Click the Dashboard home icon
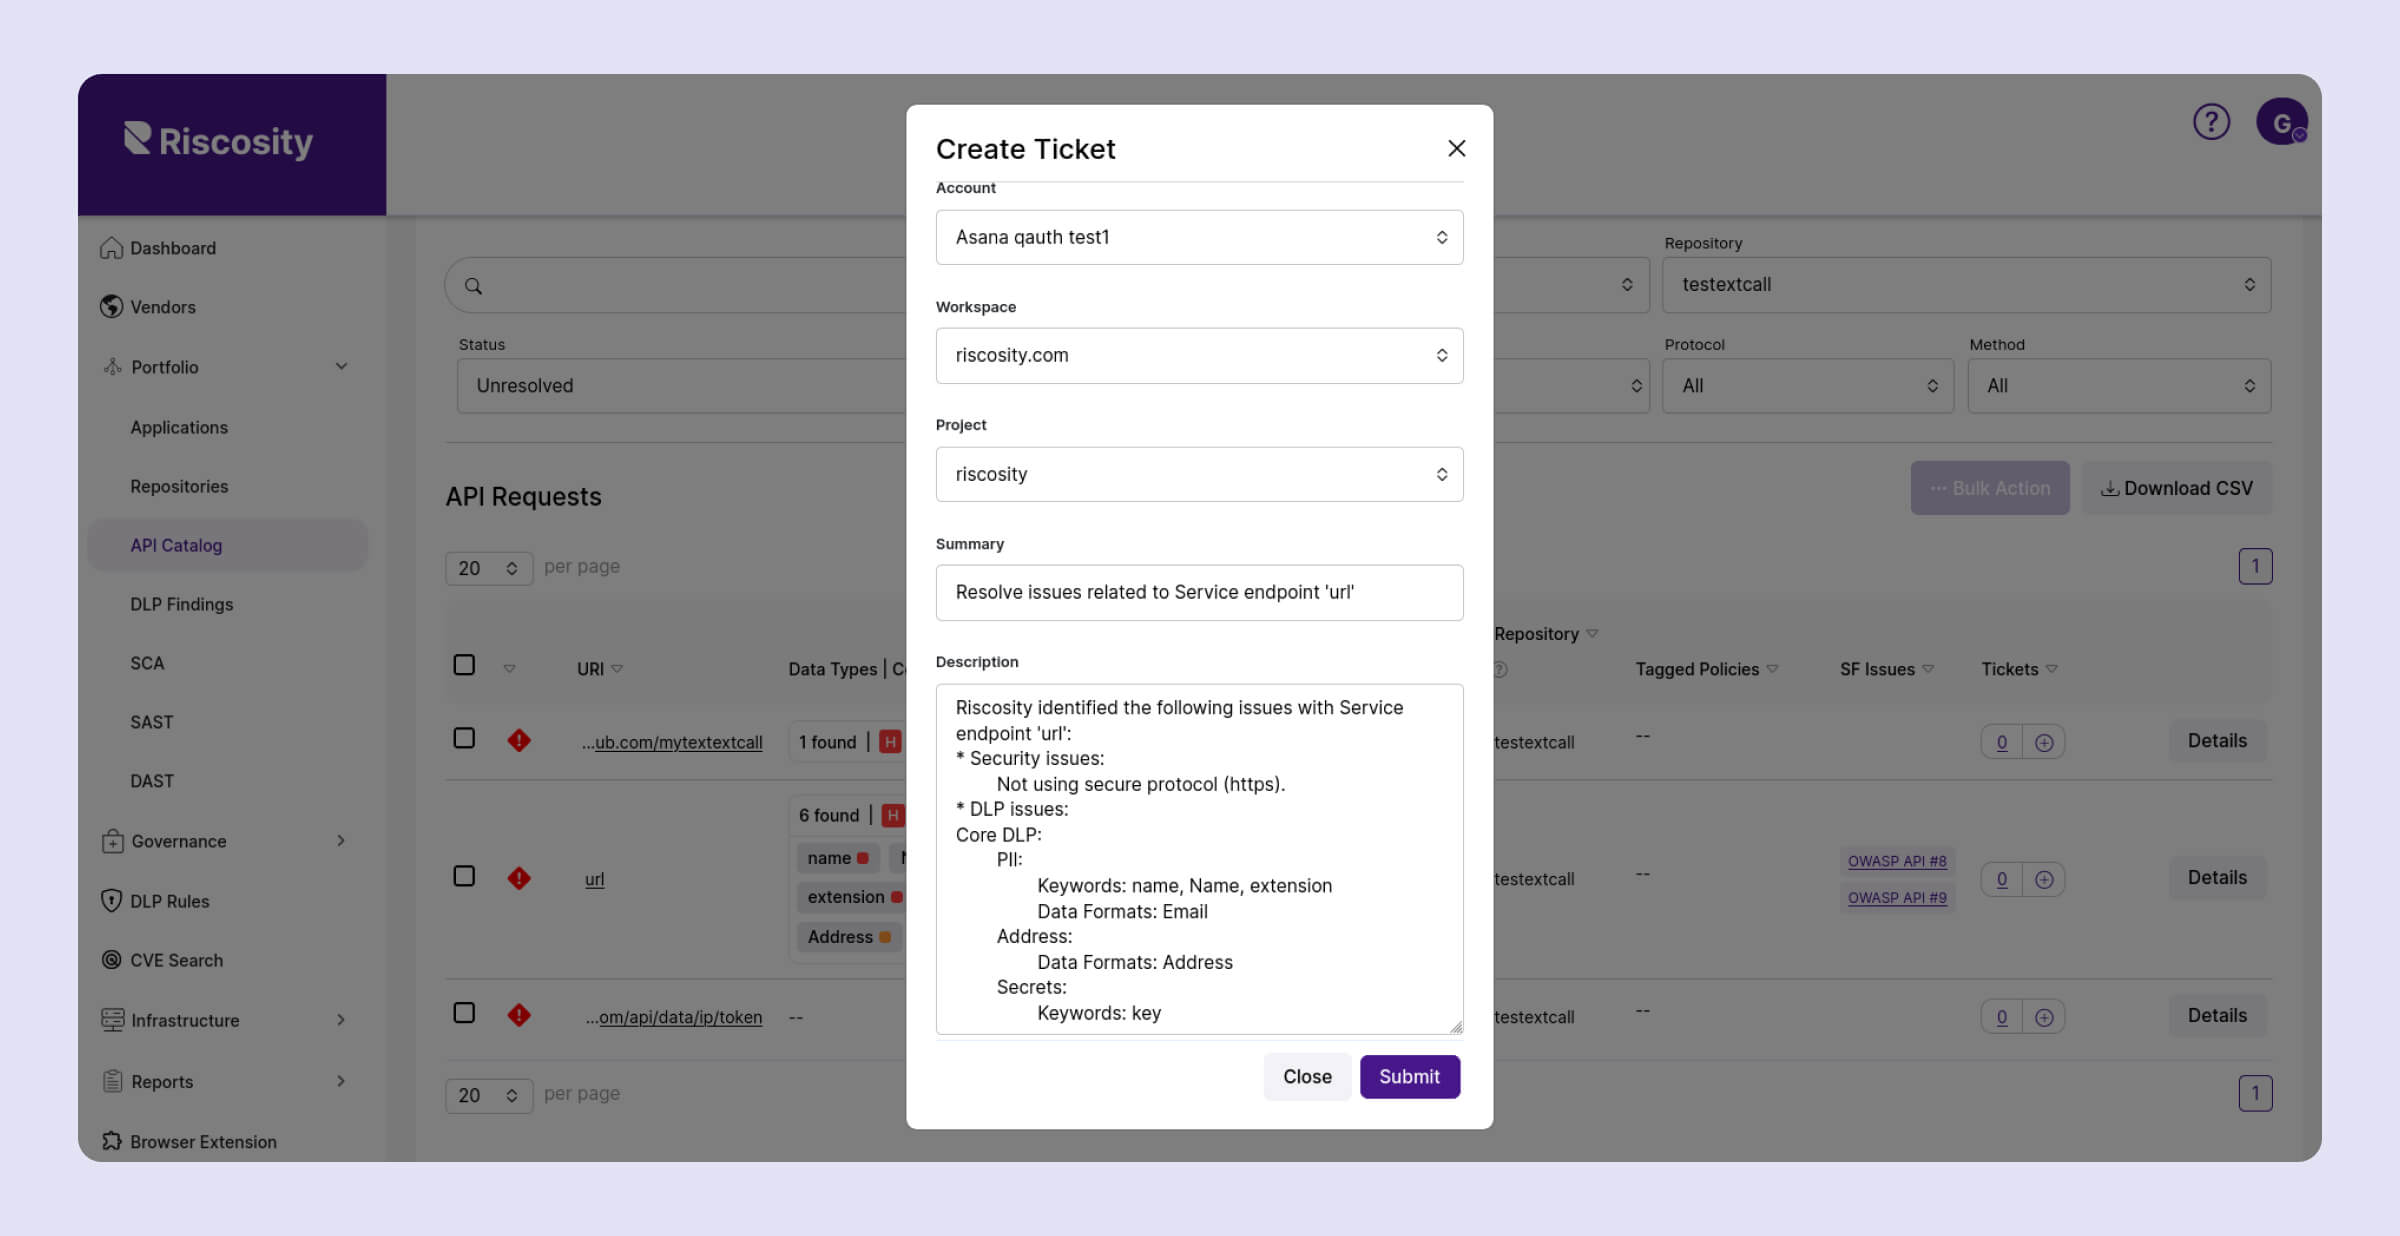Screen dimensions: 2400x1236 [111, 248]
